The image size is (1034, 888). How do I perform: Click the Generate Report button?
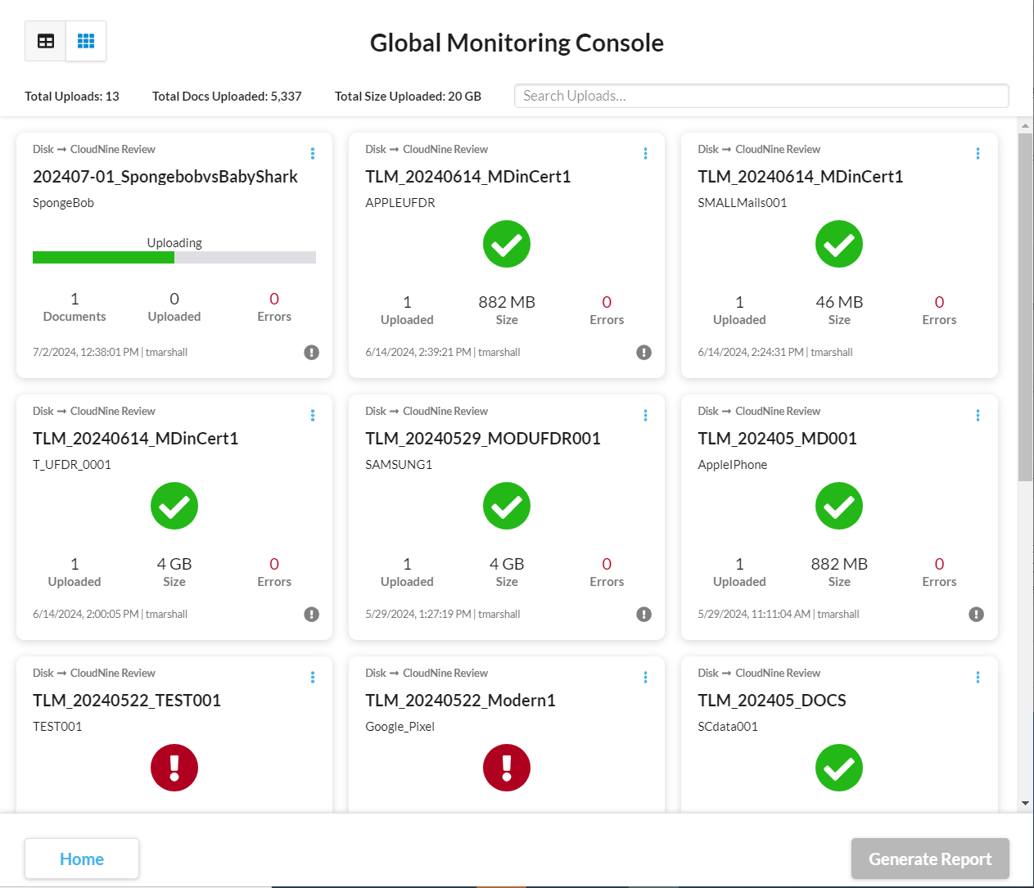tap(930, 858)
